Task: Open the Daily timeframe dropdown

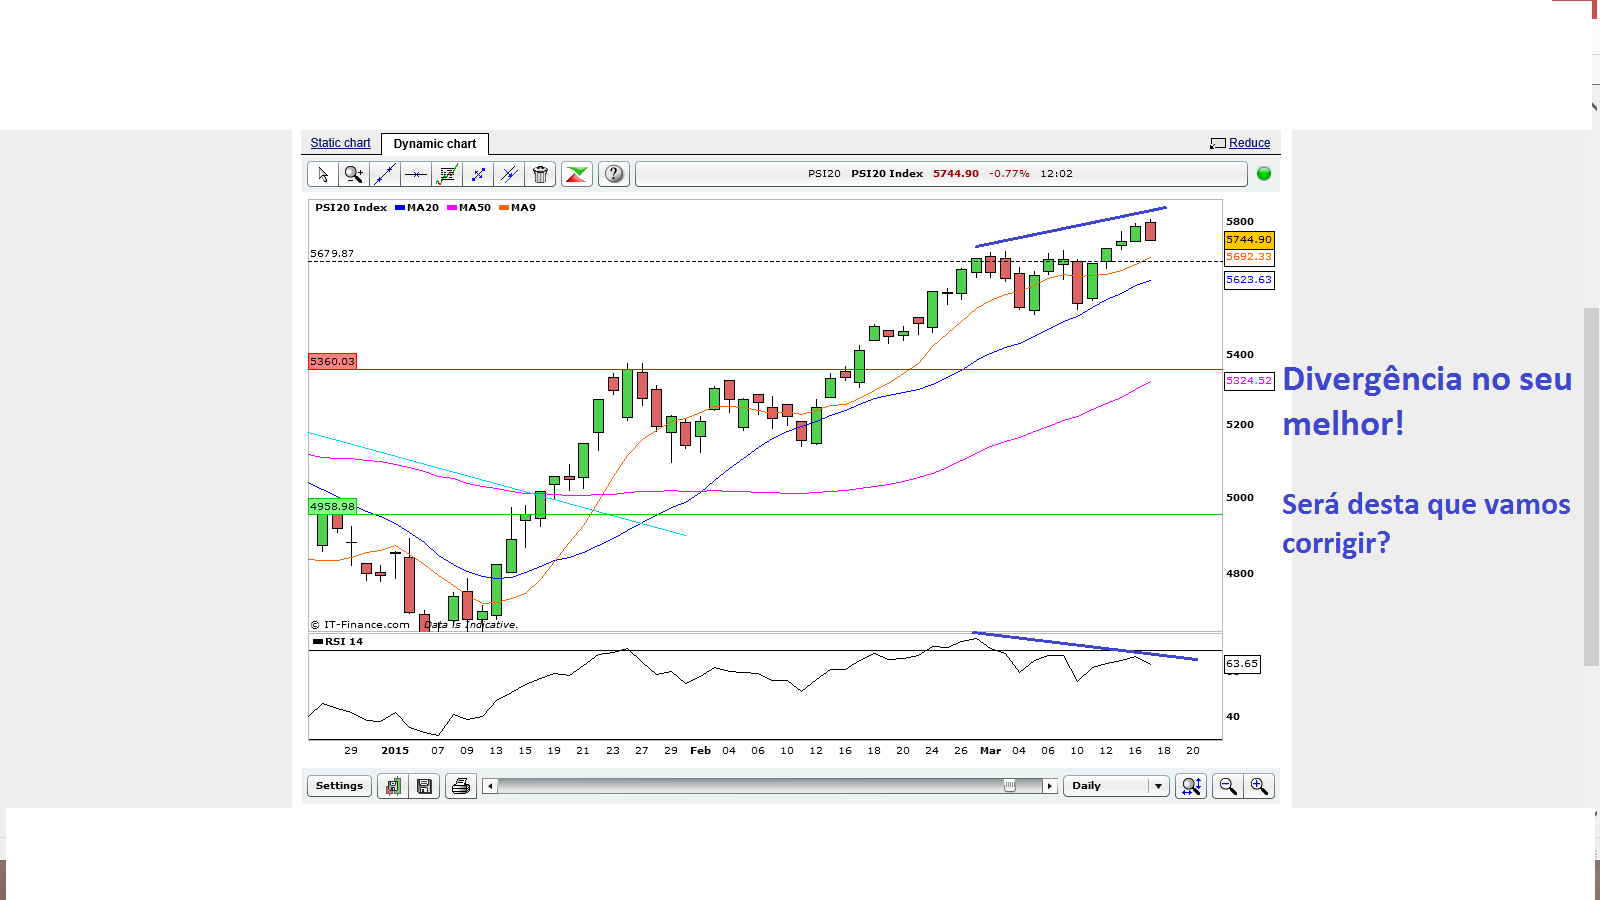Action: pyautogui.click(x=1116, y=786)
